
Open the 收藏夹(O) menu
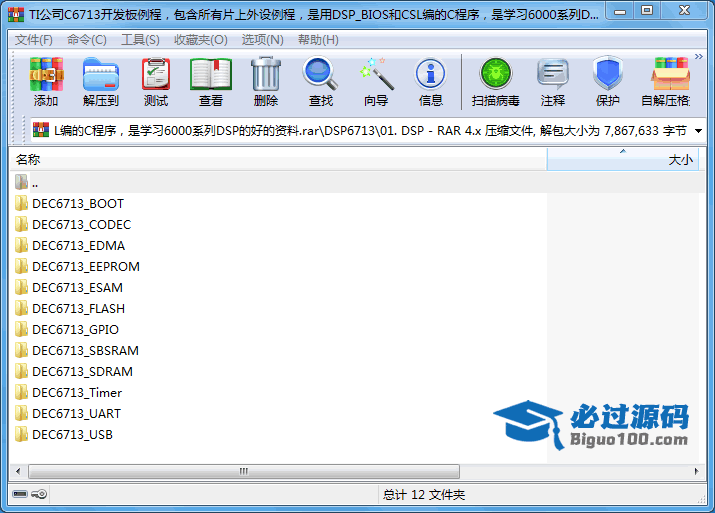201,40
